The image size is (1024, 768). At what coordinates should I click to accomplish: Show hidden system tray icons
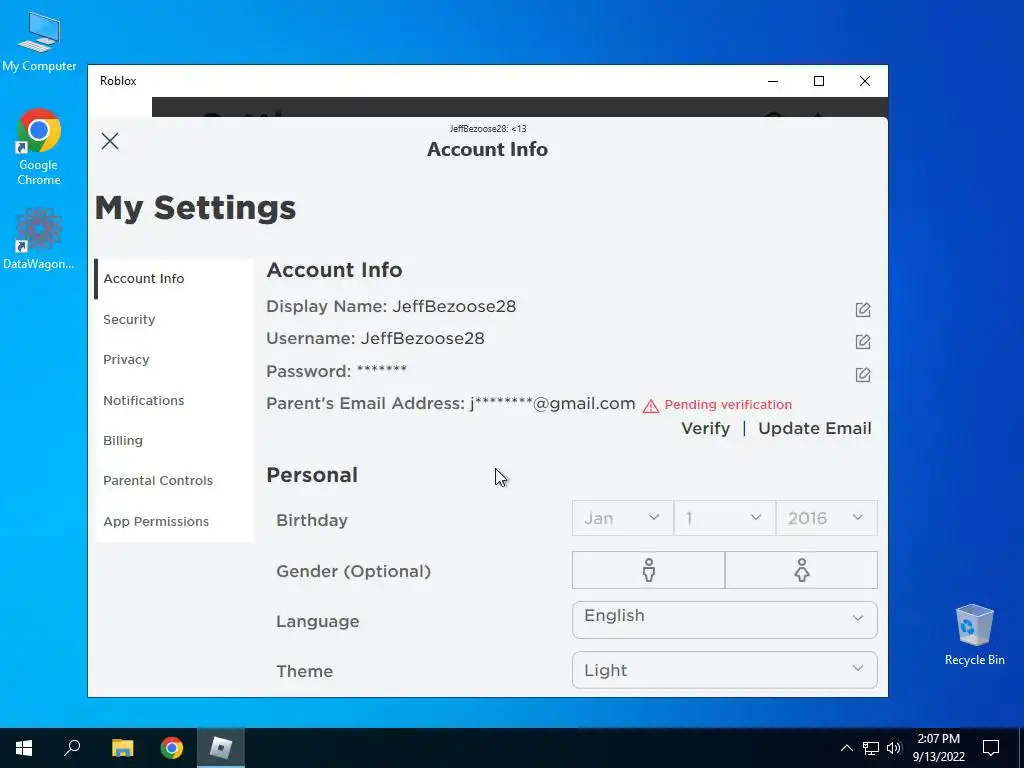click(846, 748)
